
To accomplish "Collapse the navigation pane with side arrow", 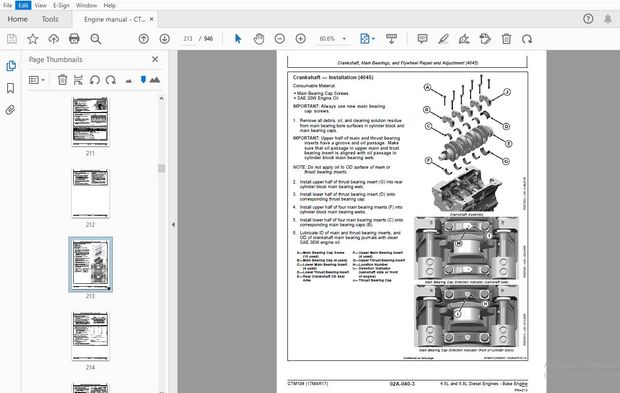I will [x=173, y=225].
